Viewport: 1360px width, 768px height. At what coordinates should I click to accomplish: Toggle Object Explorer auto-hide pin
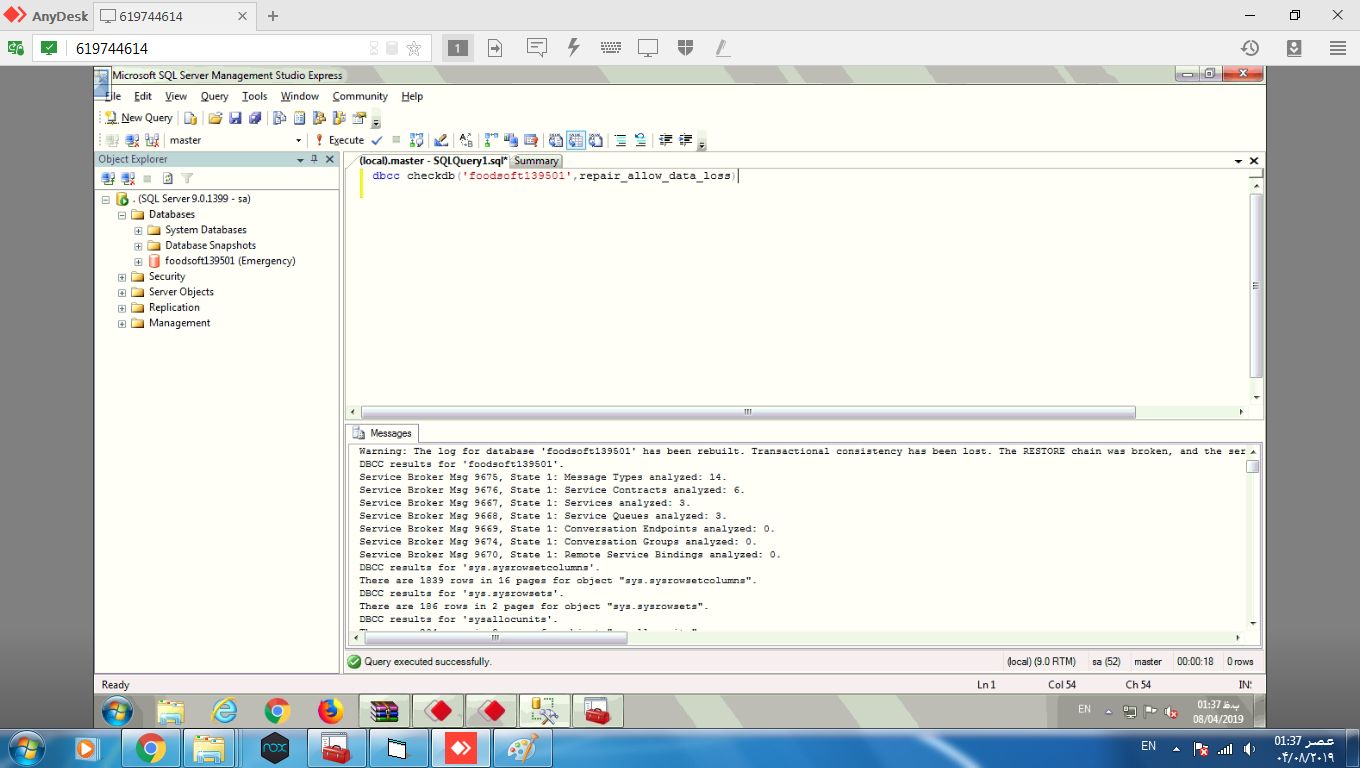(314, 159)
